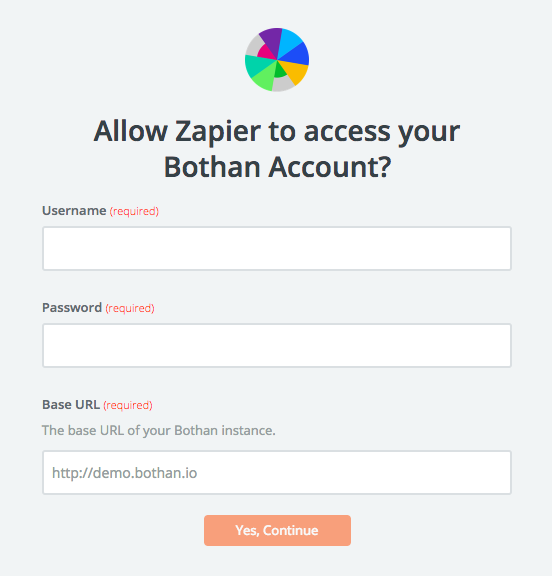Click the Password field label
This screenshot has height=576, width=552.
pyautogui.click(x=72, y=307)
